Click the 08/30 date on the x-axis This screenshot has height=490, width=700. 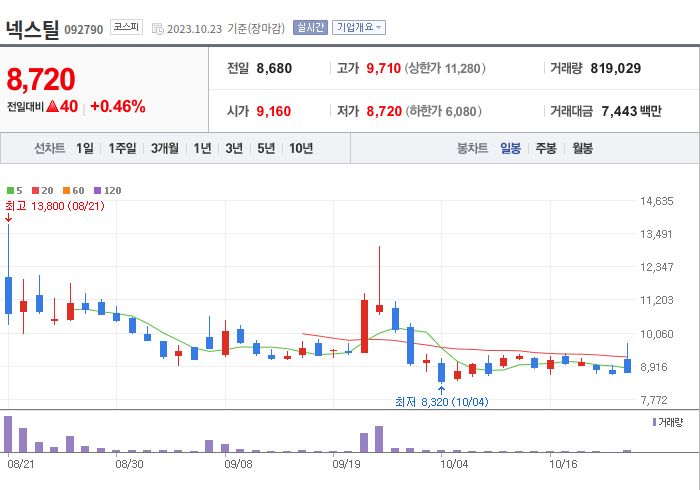click(129, 464)
